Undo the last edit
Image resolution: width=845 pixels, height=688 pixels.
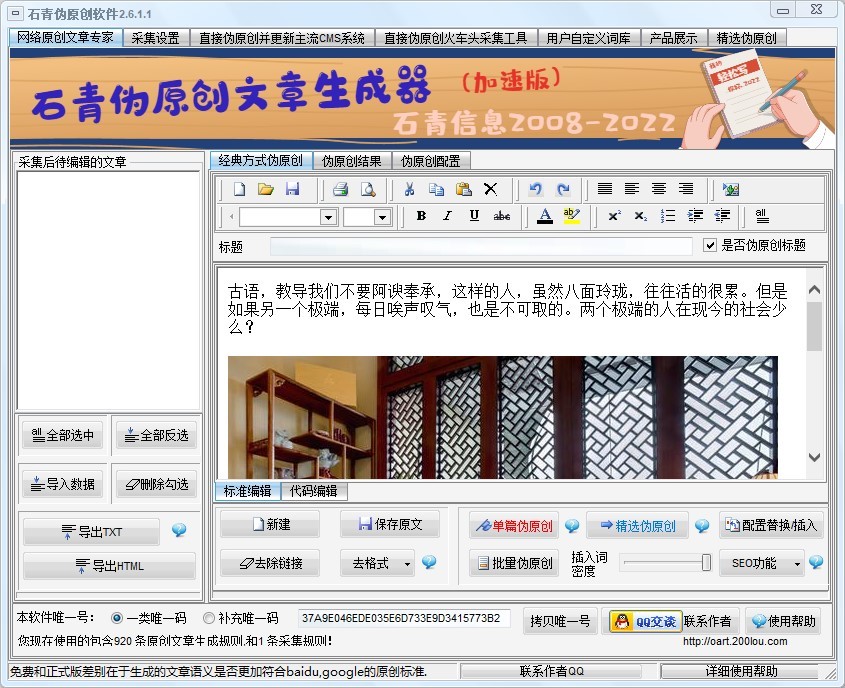535,189
